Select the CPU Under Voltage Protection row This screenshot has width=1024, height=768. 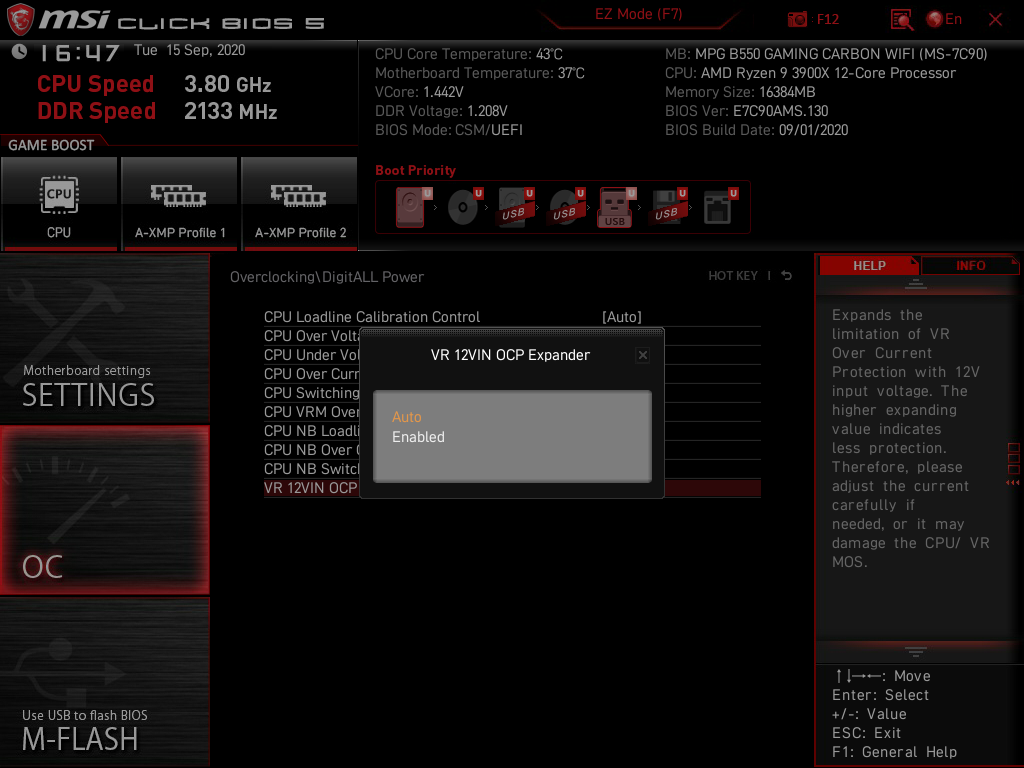(x=312, y=355)
